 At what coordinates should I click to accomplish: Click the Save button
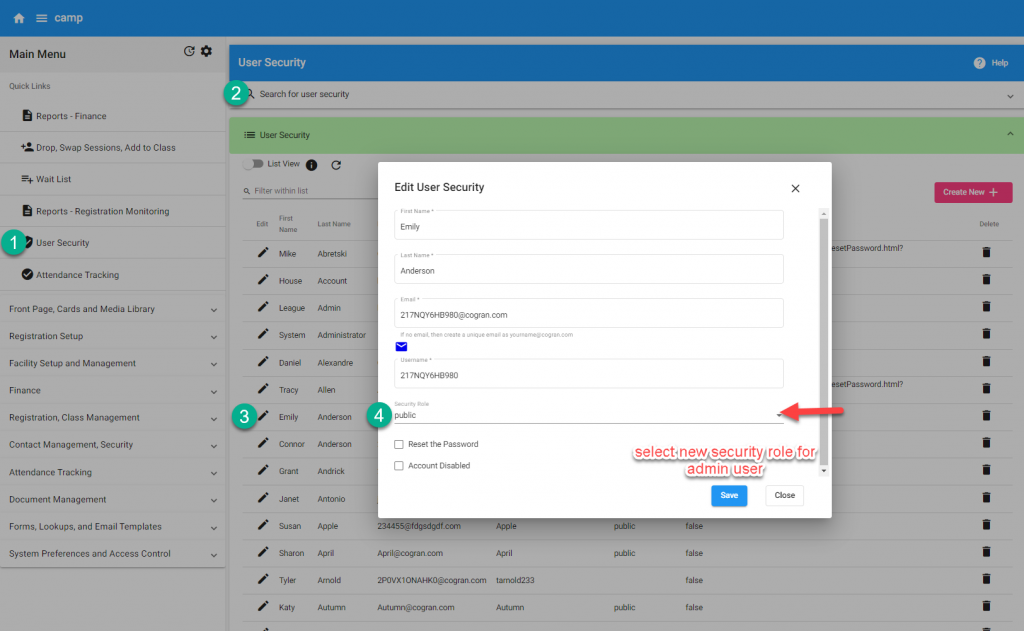[x=729, y=495]
